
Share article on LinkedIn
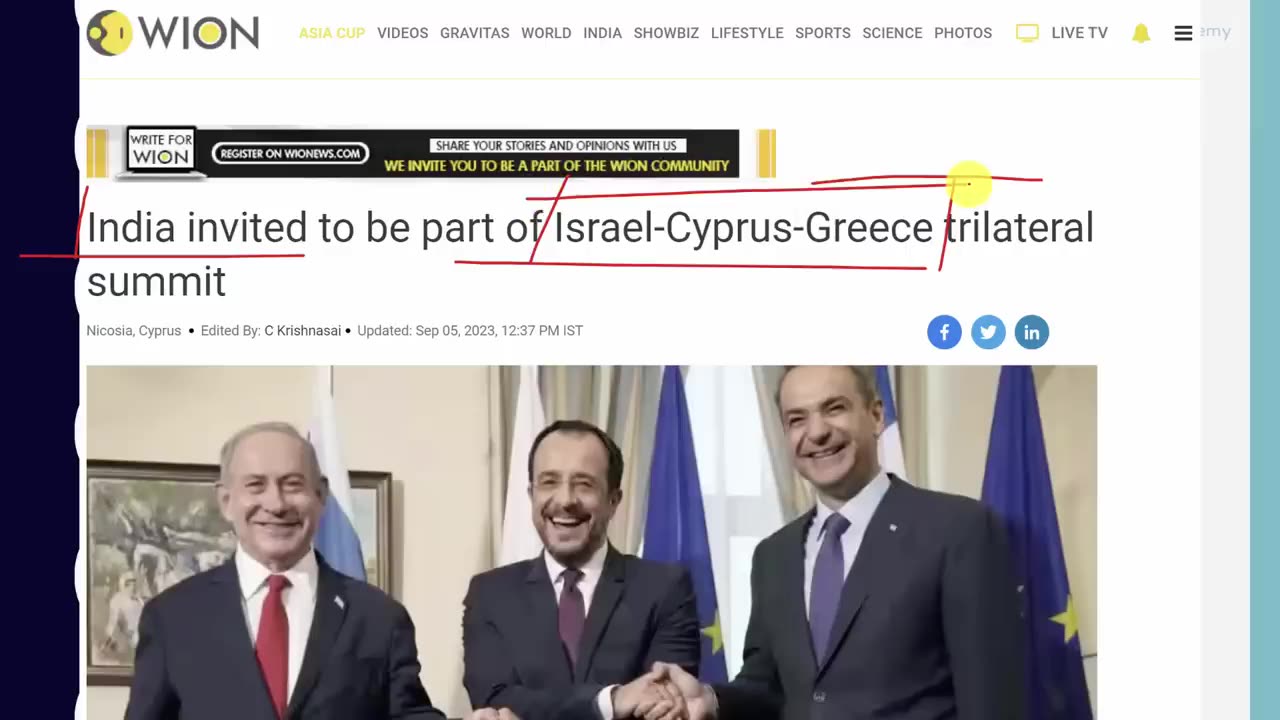[1032, 332]
